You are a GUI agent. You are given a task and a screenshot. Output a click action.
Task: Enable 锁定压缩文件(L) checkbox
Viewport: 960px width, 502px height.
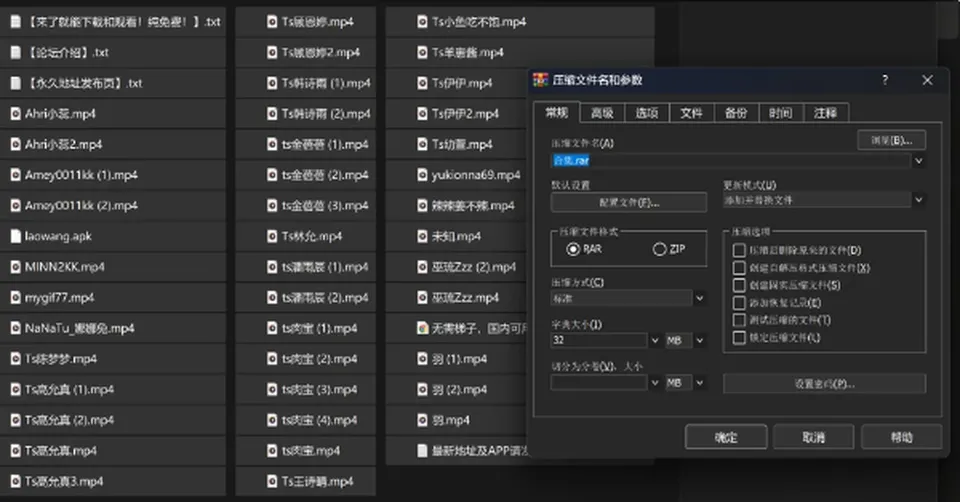(739, 337)
